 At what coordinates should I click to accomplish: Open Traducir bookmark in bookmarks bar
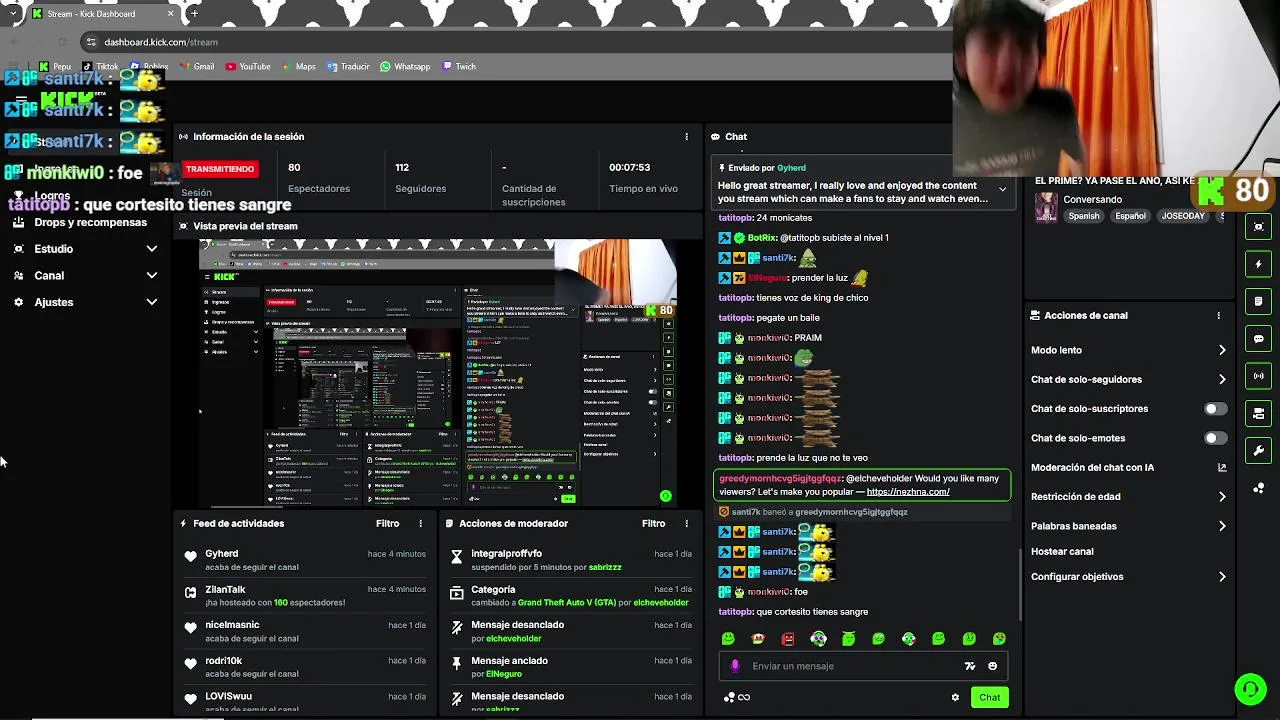pos(347,67)
